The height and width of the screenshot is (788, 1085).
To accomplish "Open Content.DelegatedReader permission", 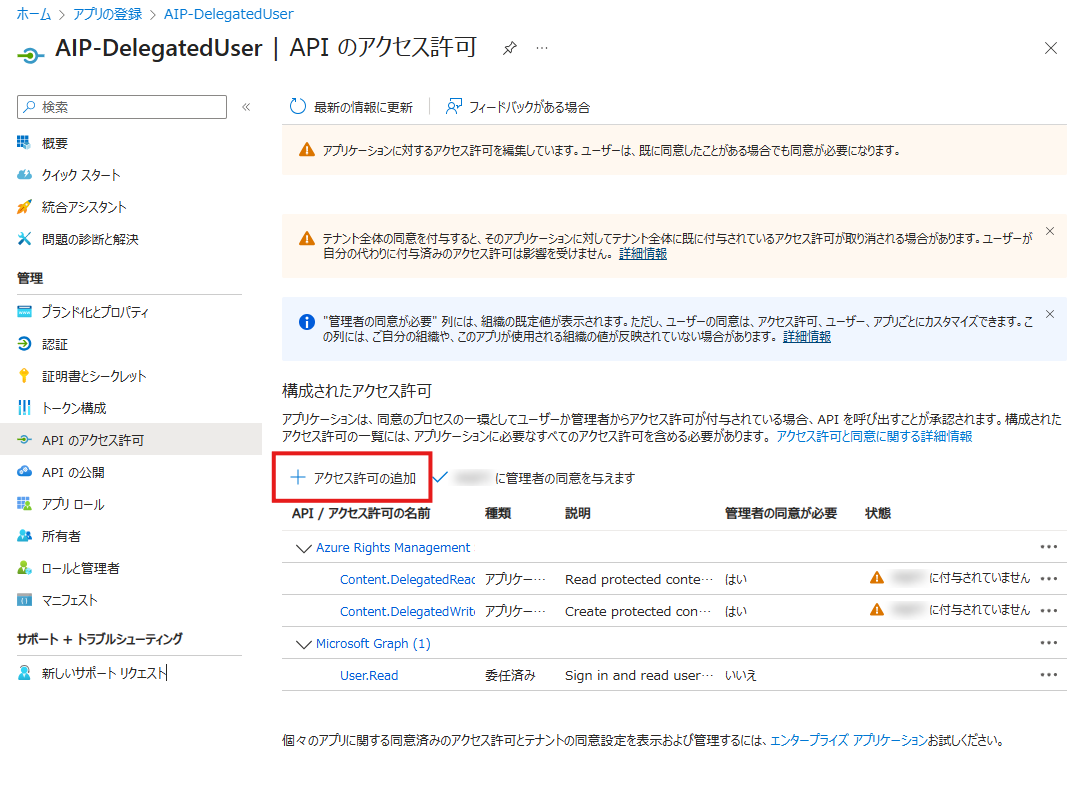I will tap(408, 580).
